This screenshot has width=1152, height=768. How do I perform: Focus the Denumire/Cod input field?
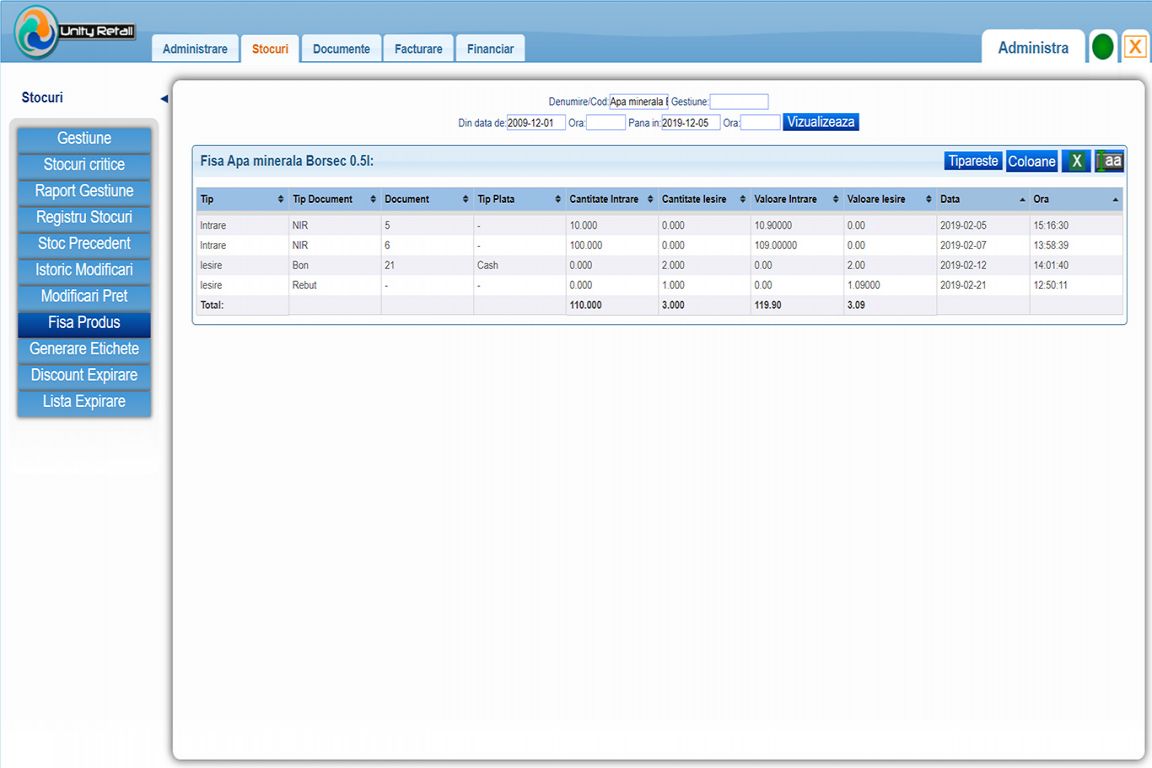(x=638, y=101)
